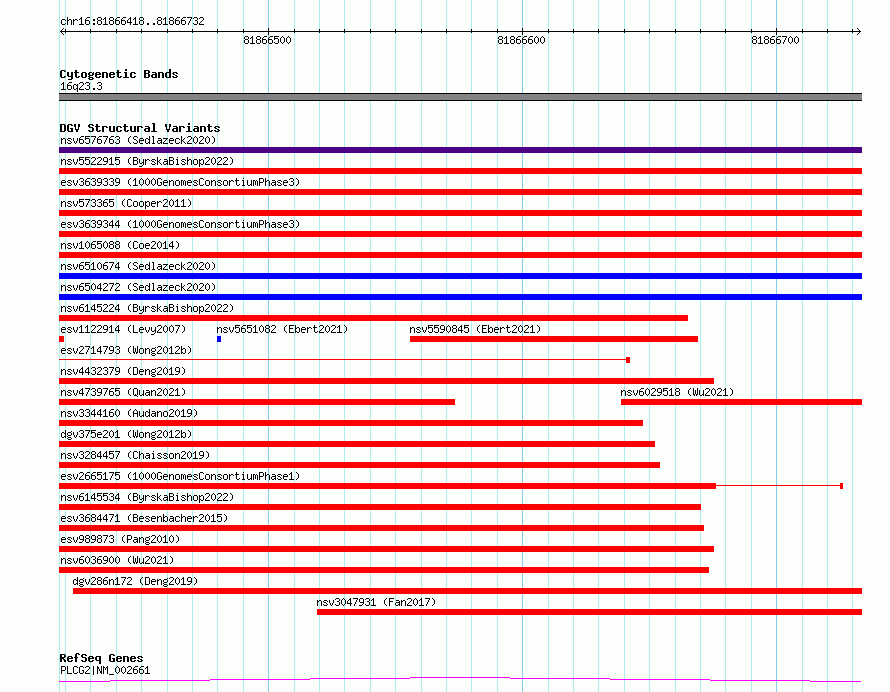Select nsv1065088 (Coe2014) label
Viewport: 890px width, 692px height.
120,245
